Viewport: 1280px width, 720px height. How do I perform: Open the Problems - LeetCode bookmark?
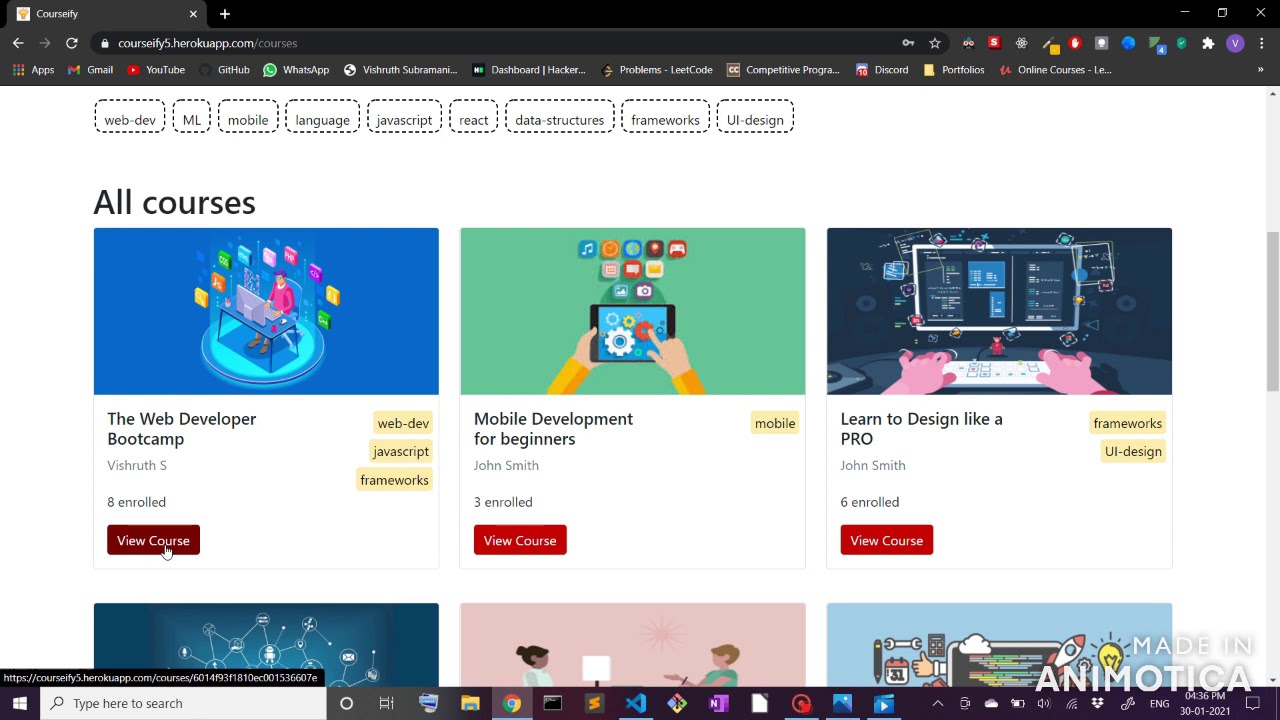657,70
